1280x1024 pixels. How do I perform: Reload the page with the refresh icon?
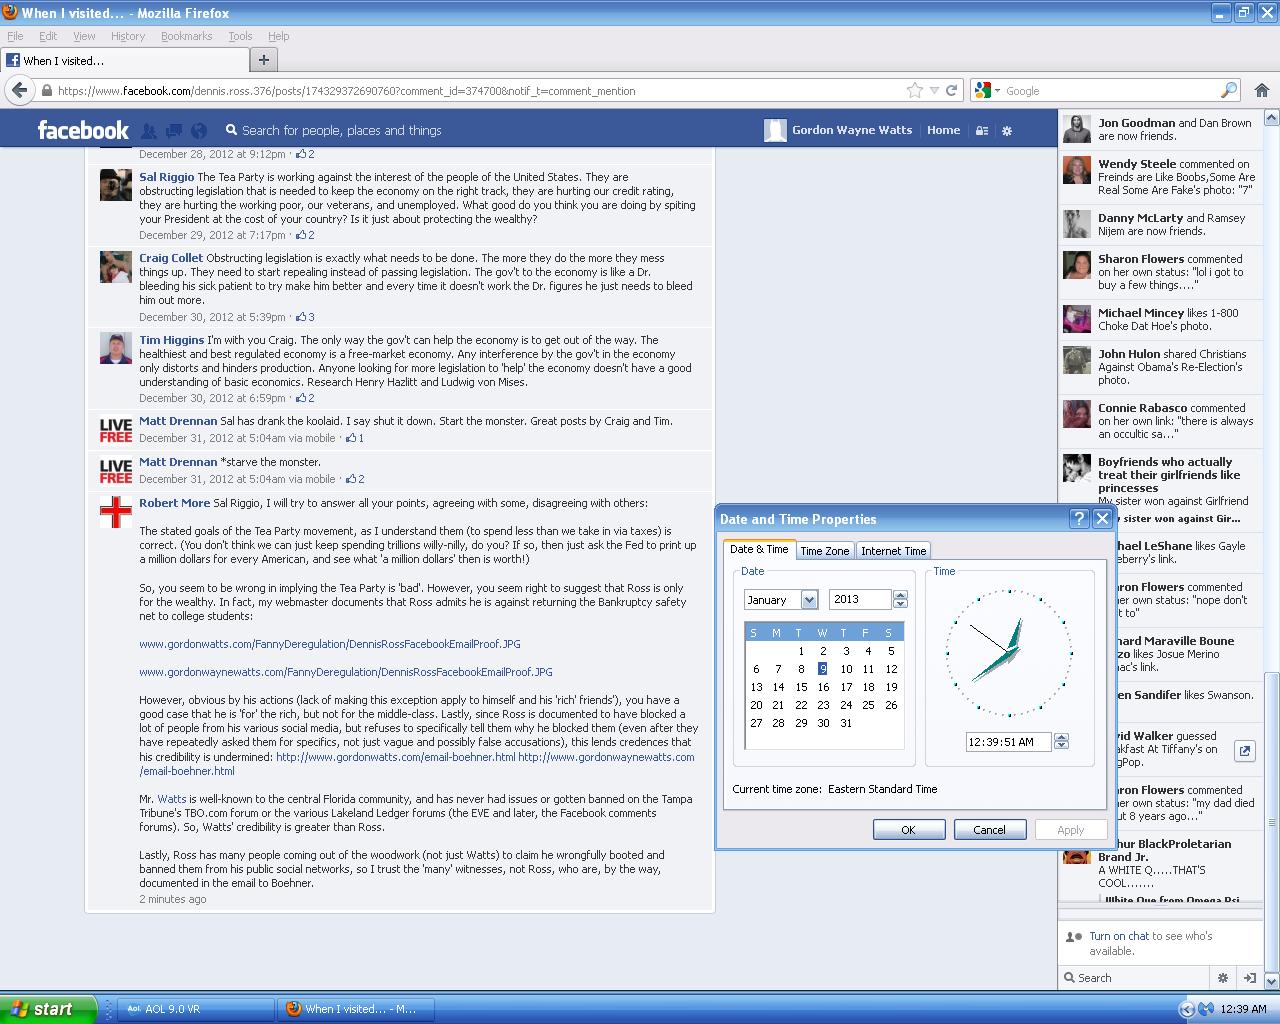952,90
